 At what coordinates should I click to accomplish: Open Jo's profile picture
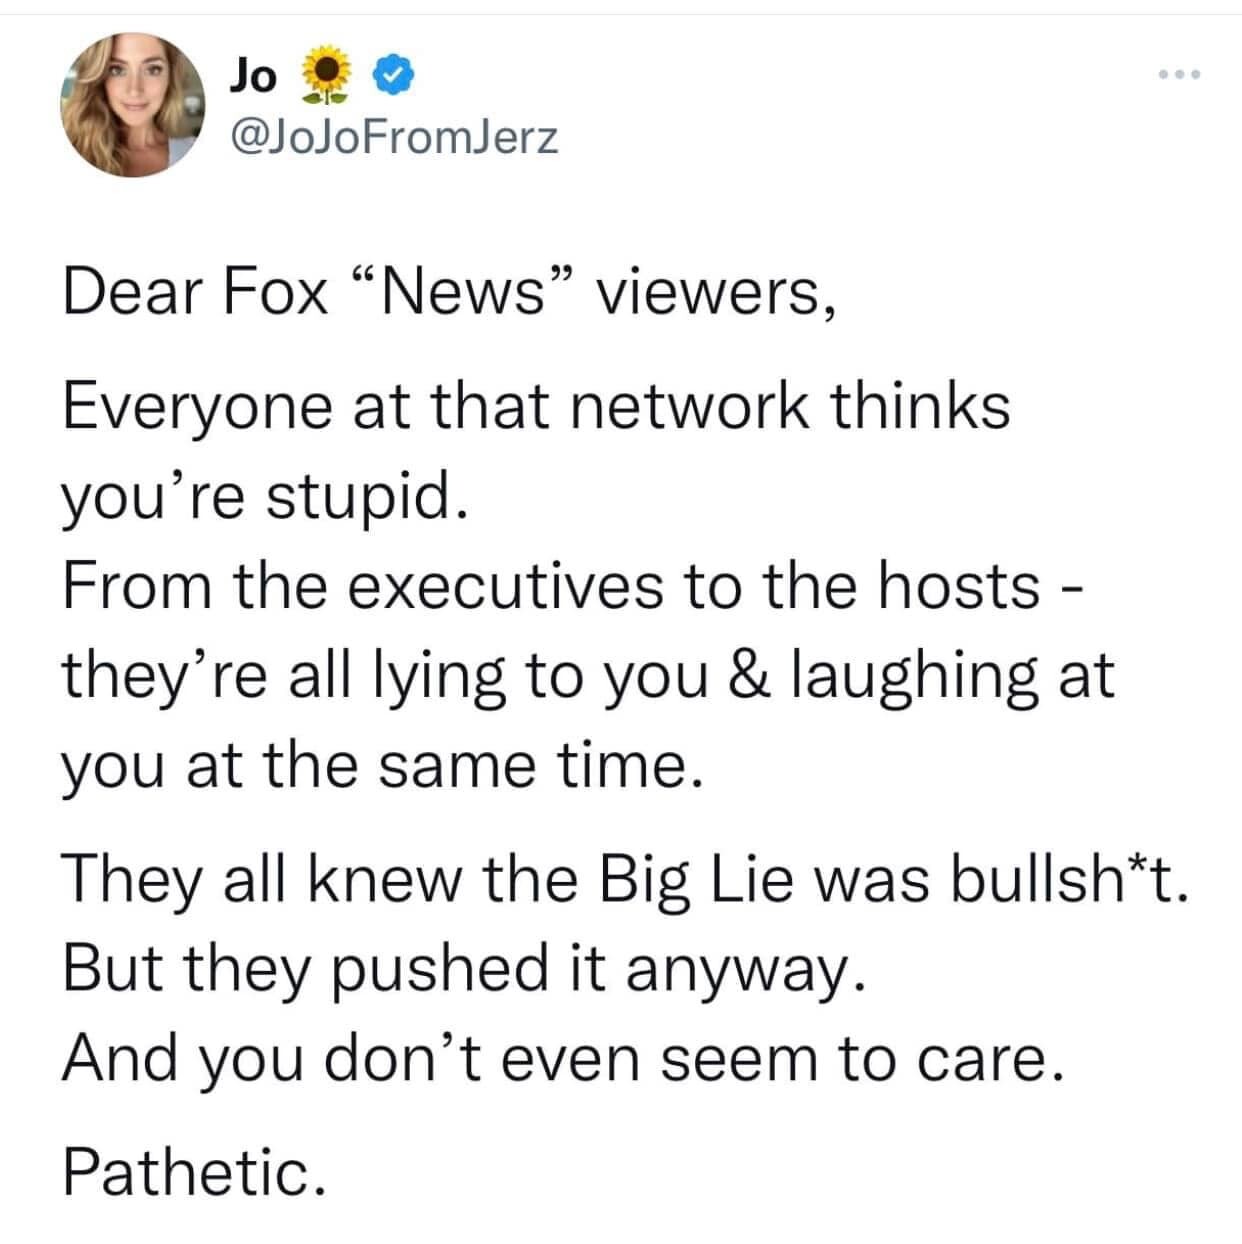(x=131, y=104)
